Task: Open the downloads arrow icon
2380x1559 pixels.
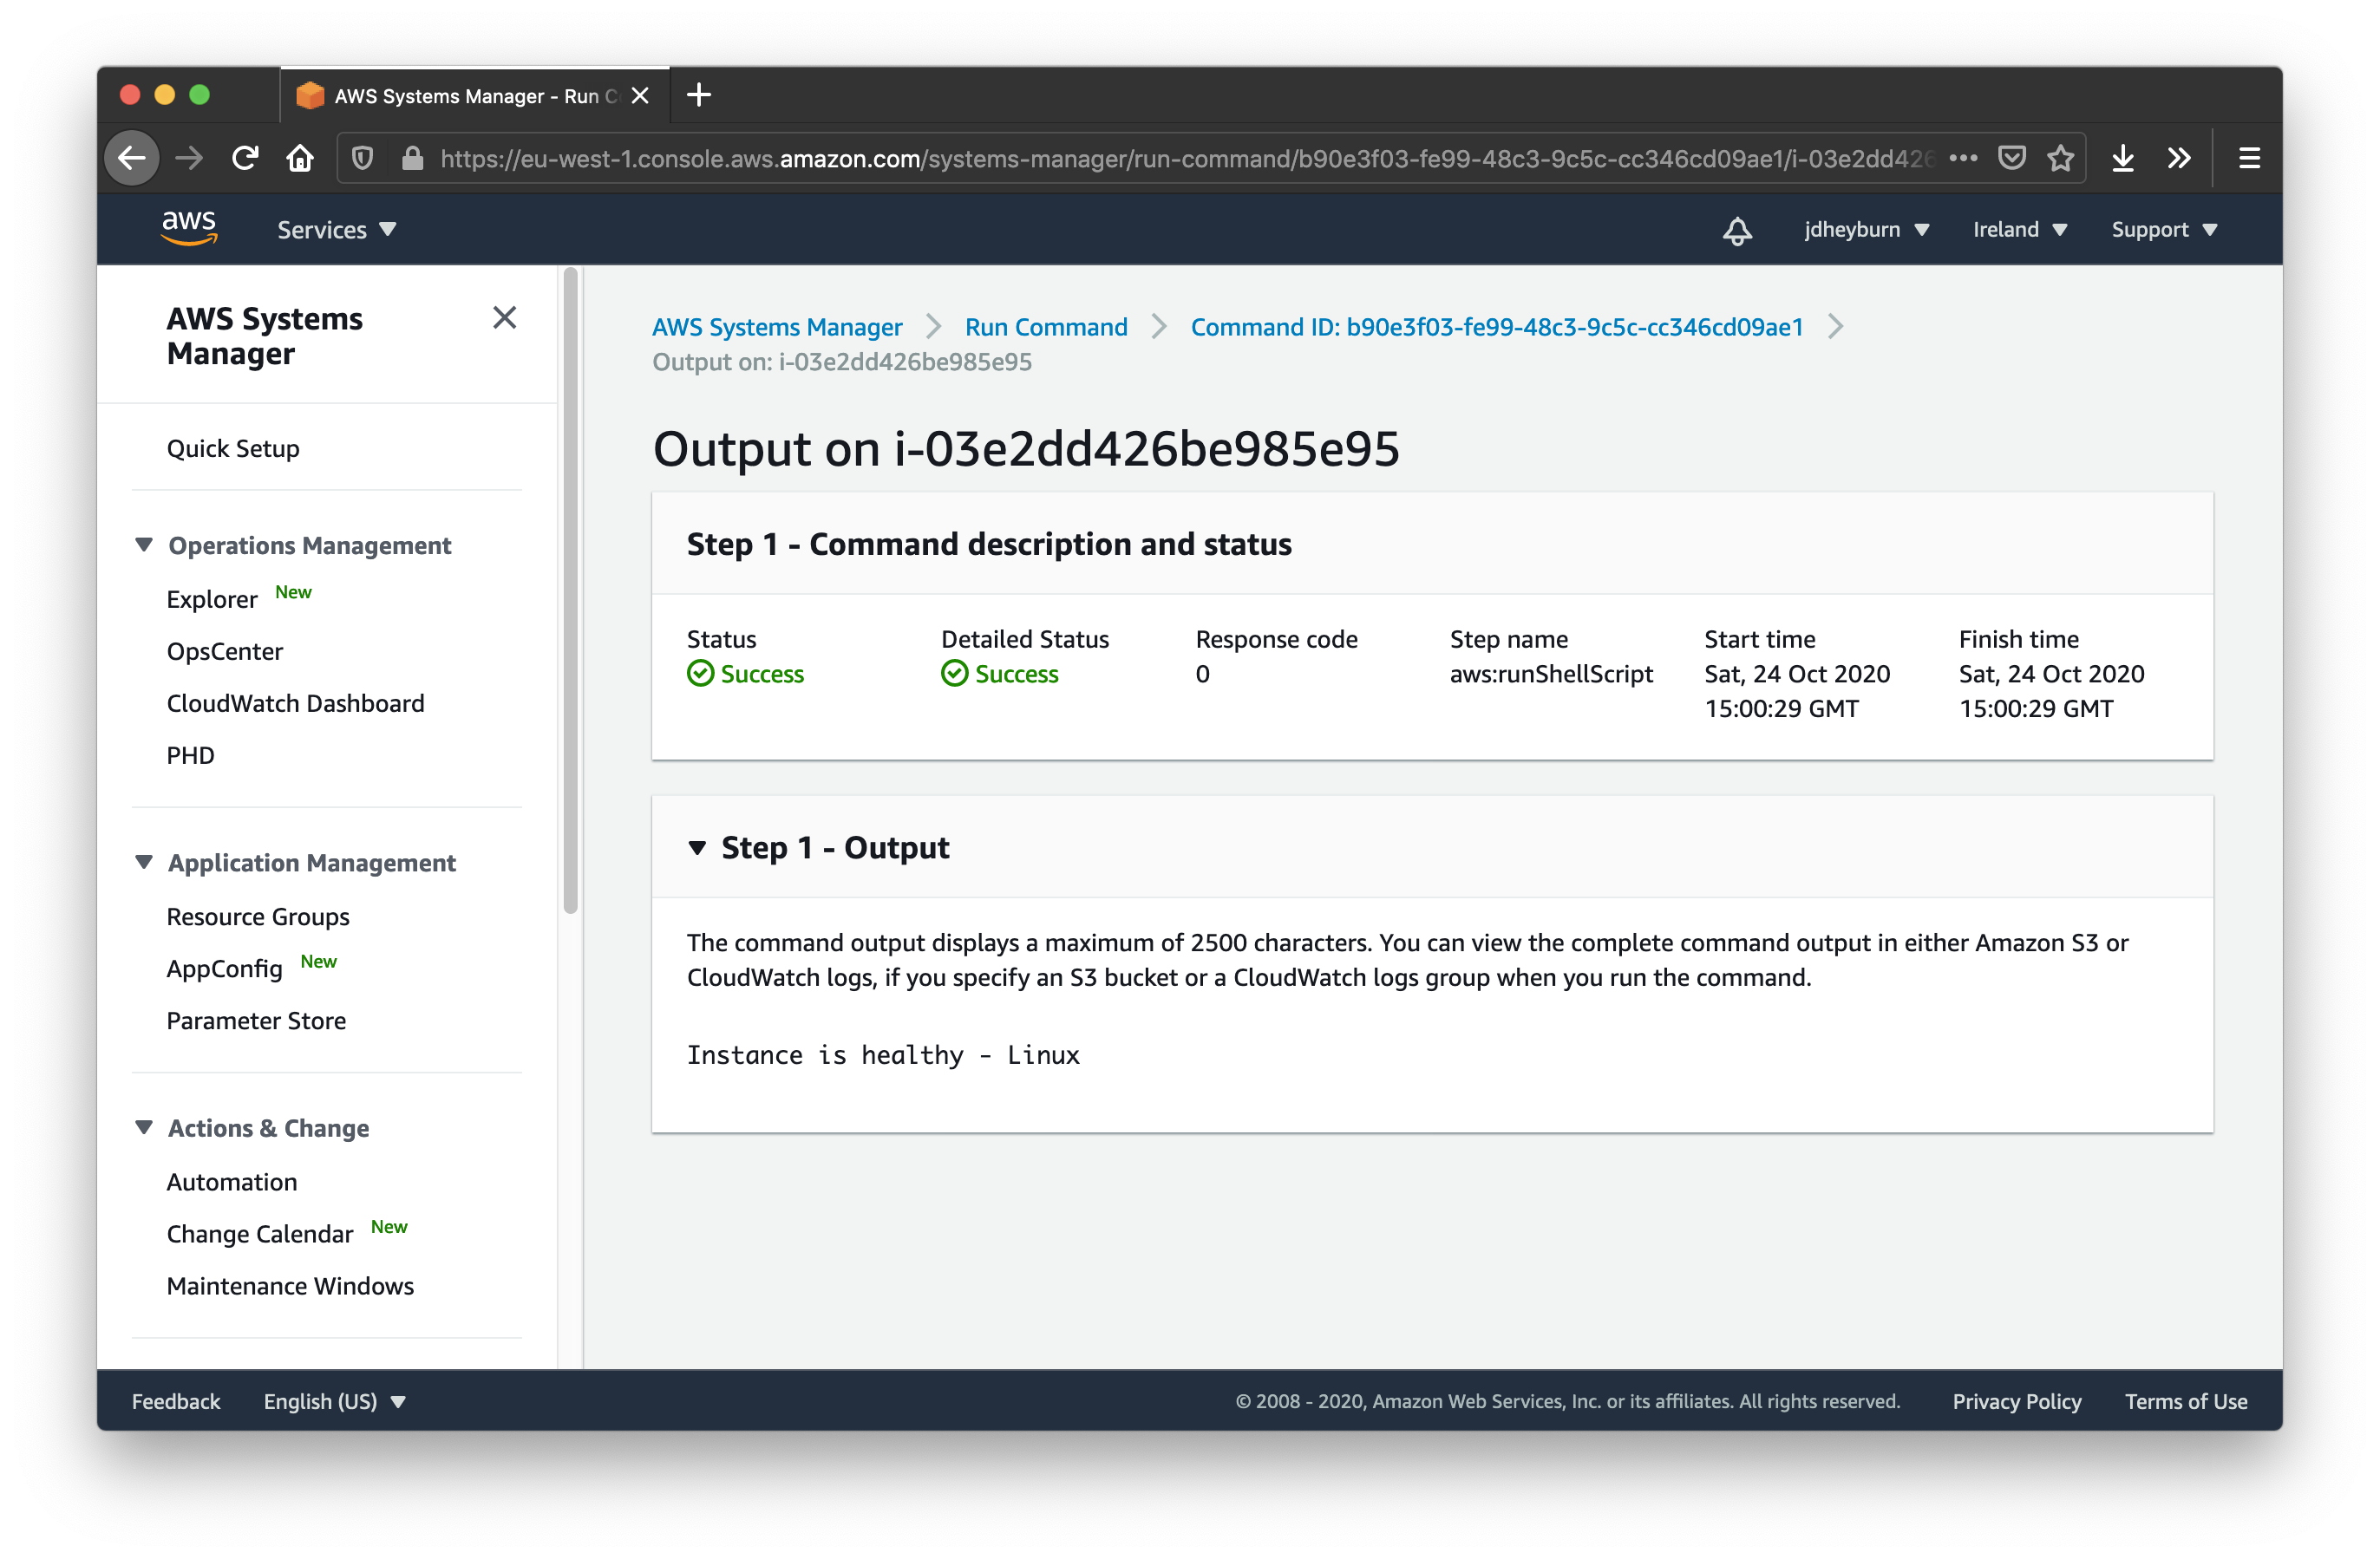Action: pos(2123,158)
